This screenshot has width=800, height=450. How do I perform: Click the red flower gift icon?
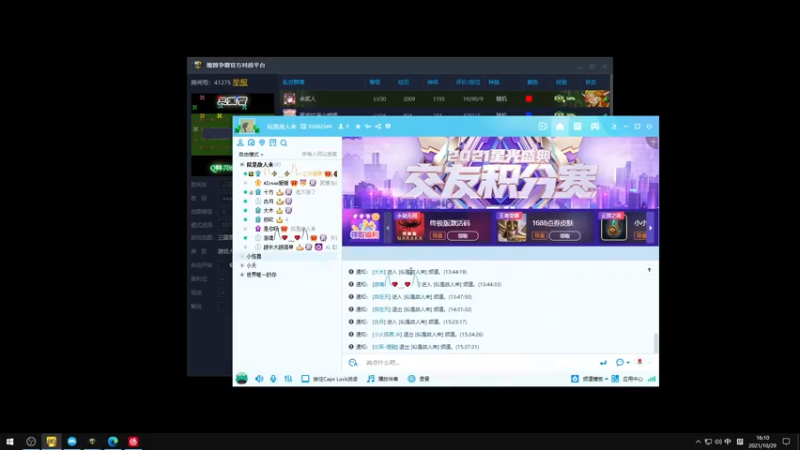[639, 362]
